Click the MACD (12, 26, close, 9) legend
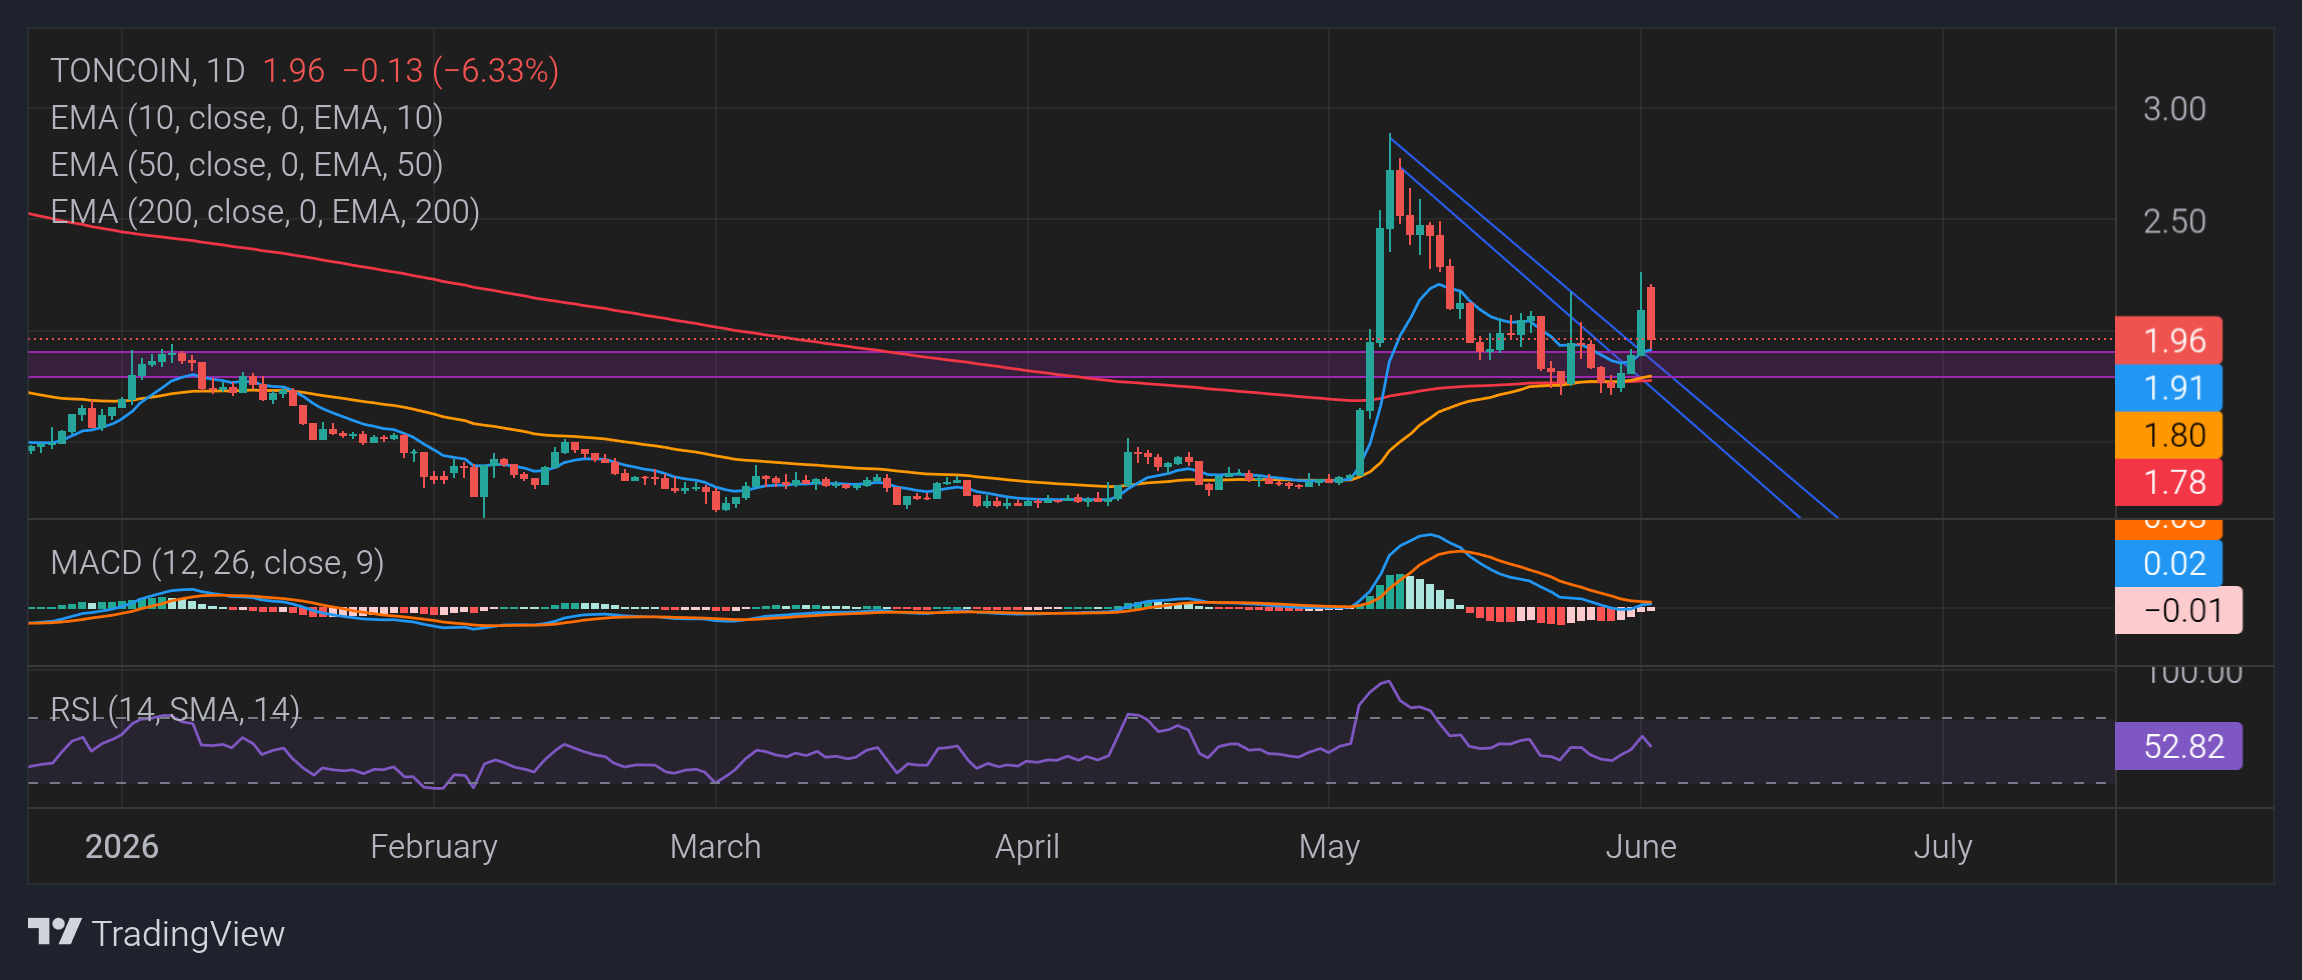 click(x=217, y=563)
